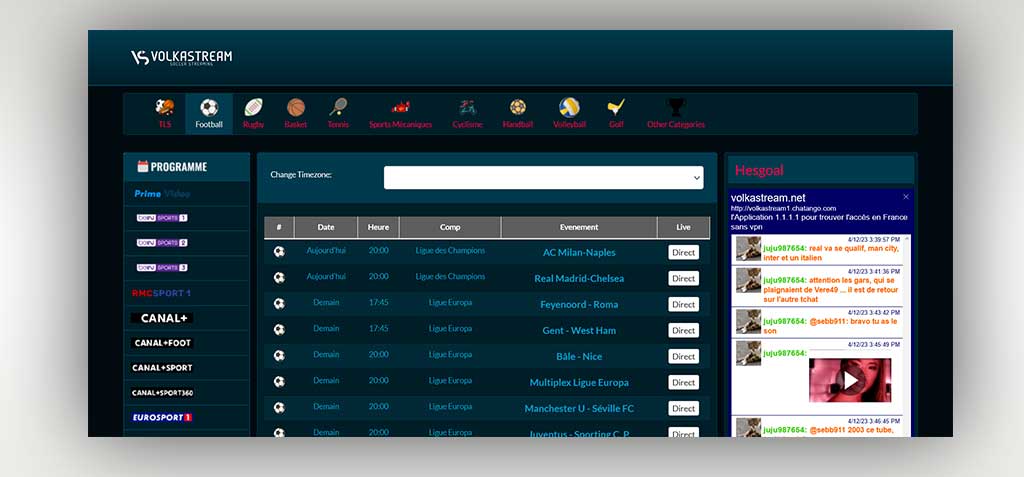Click Direct for Bâle - Nice
1024x477 pixels.
[x=683, y=357]
